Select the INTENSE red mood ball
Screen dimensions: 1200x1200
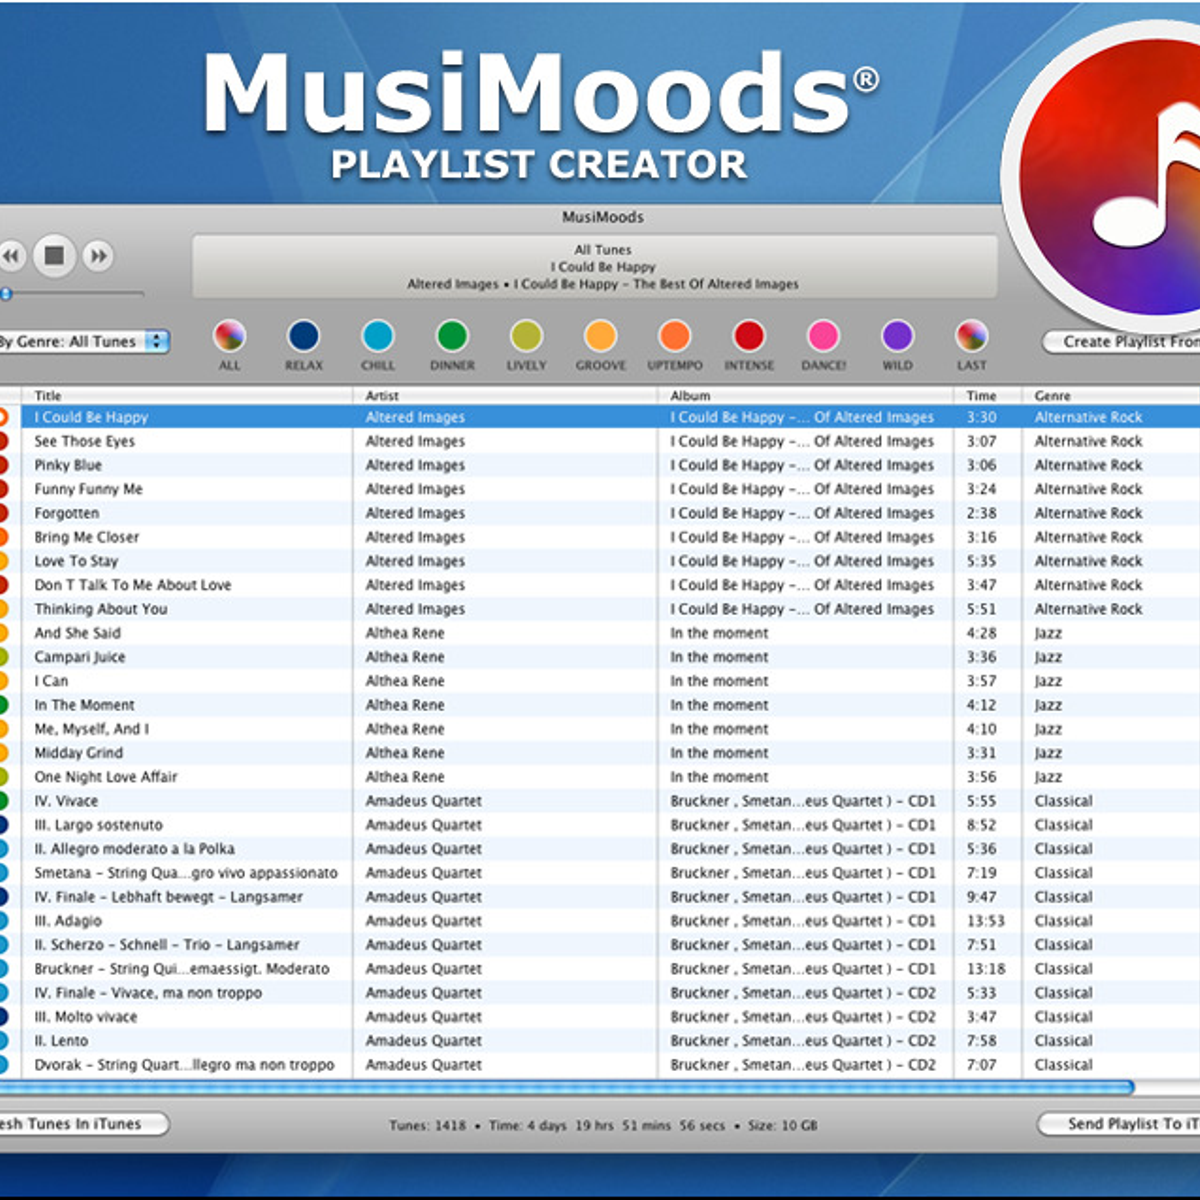click(749, 336)
